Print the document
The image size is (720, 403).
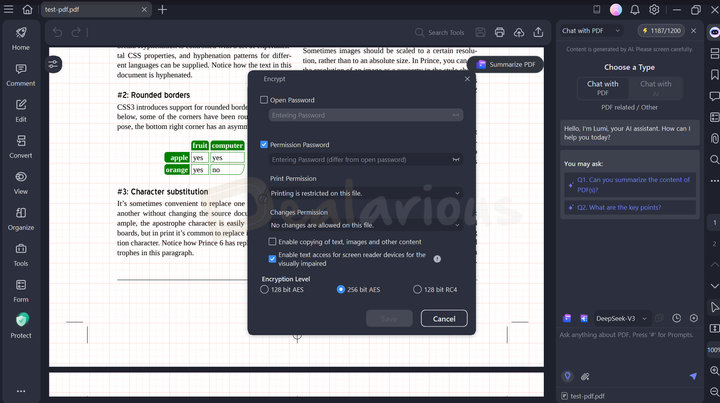point(500,32)
